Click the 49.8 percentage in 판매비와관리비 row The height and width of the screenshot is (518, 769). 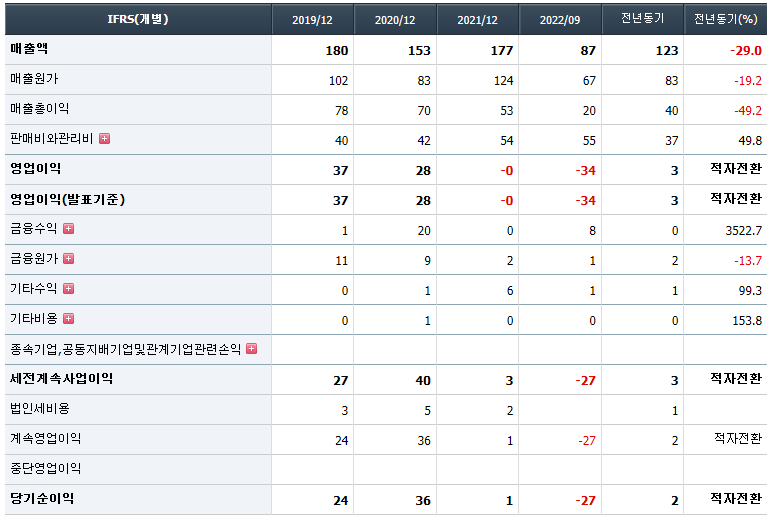[750, 141]
